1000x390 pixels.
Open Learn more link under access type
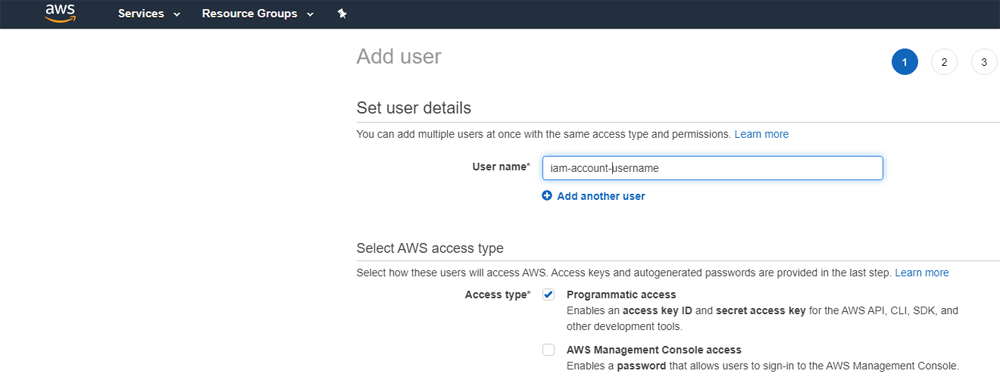922,273
